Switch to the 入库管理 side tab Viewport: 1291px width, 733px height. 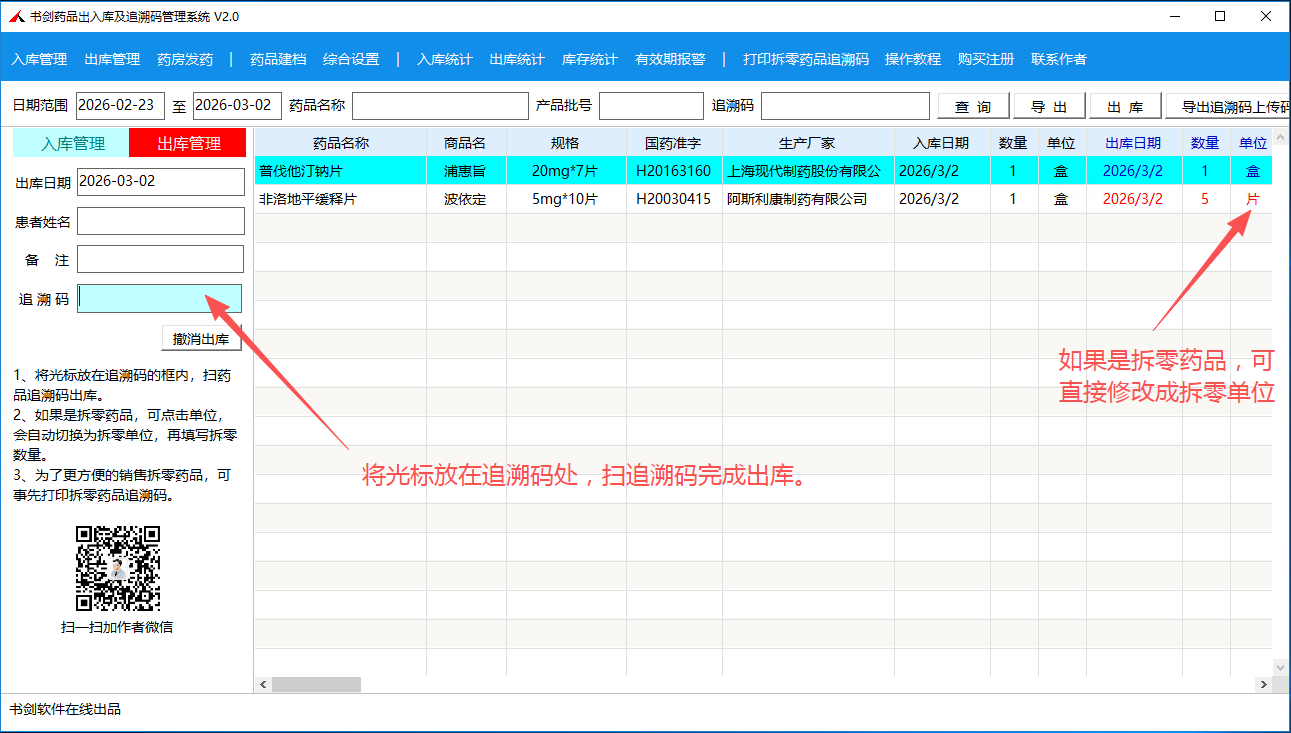pyautogui.click(x=72, y=143)
